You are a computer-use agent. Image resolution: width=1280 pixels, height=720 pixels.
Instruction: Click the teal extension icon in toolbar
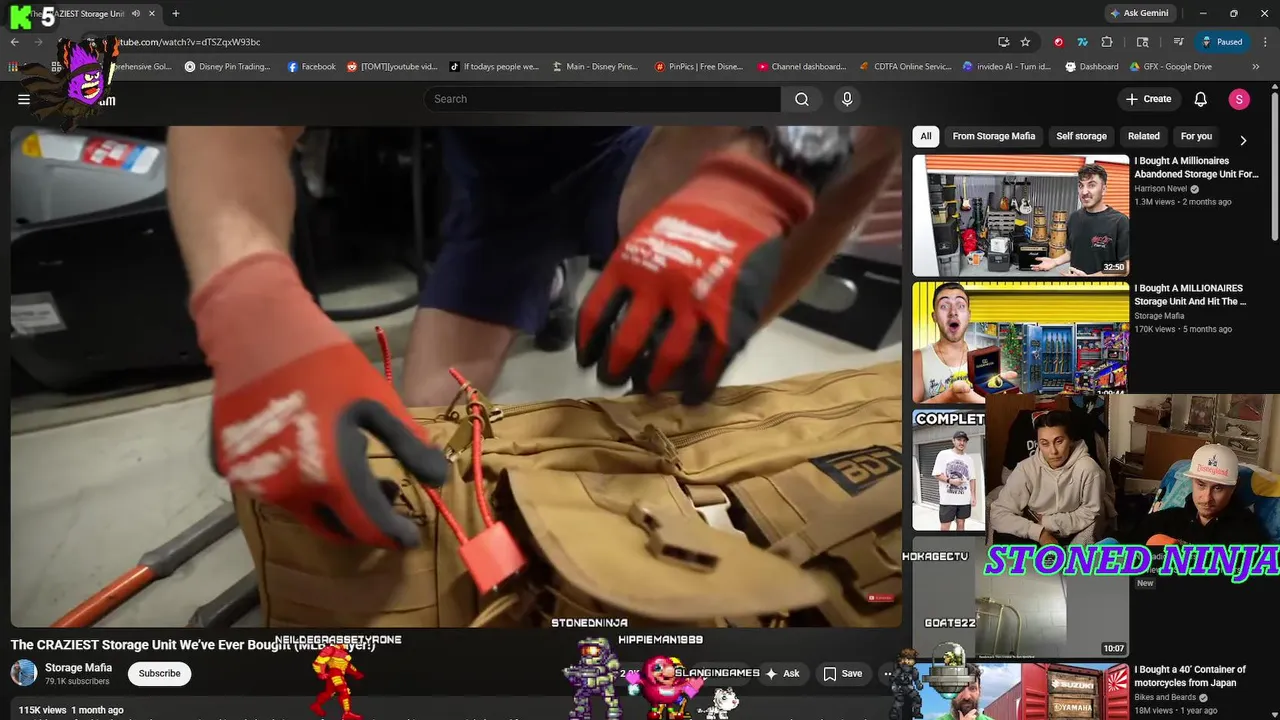[1083, 42]
